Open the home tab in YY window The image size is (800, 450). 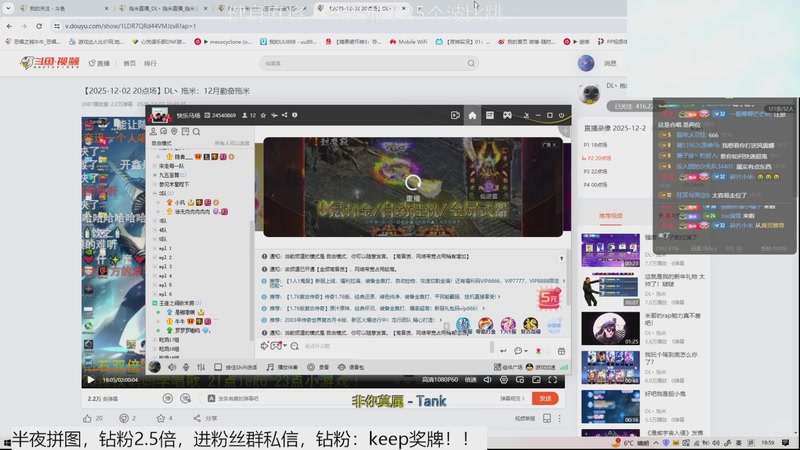pyautogui.click(x=472, y=115)
